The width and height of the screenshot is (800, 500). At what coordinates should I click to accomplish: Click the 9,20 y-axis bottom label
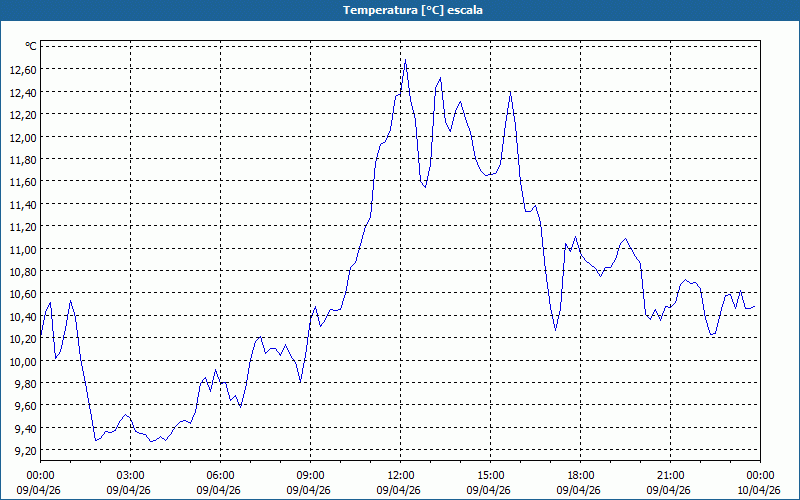pyautogui.click(x=25, y=451)
